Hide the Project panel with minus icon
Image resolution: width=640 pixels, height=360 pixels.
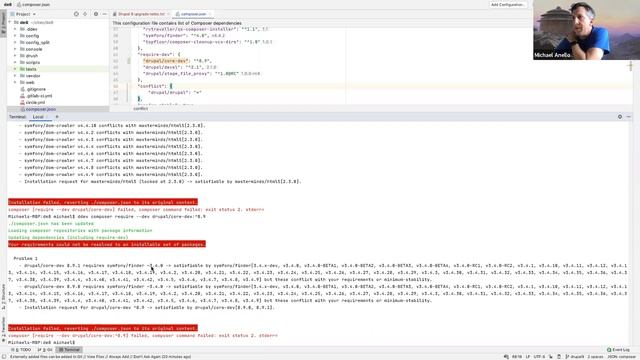coord(104,14)
